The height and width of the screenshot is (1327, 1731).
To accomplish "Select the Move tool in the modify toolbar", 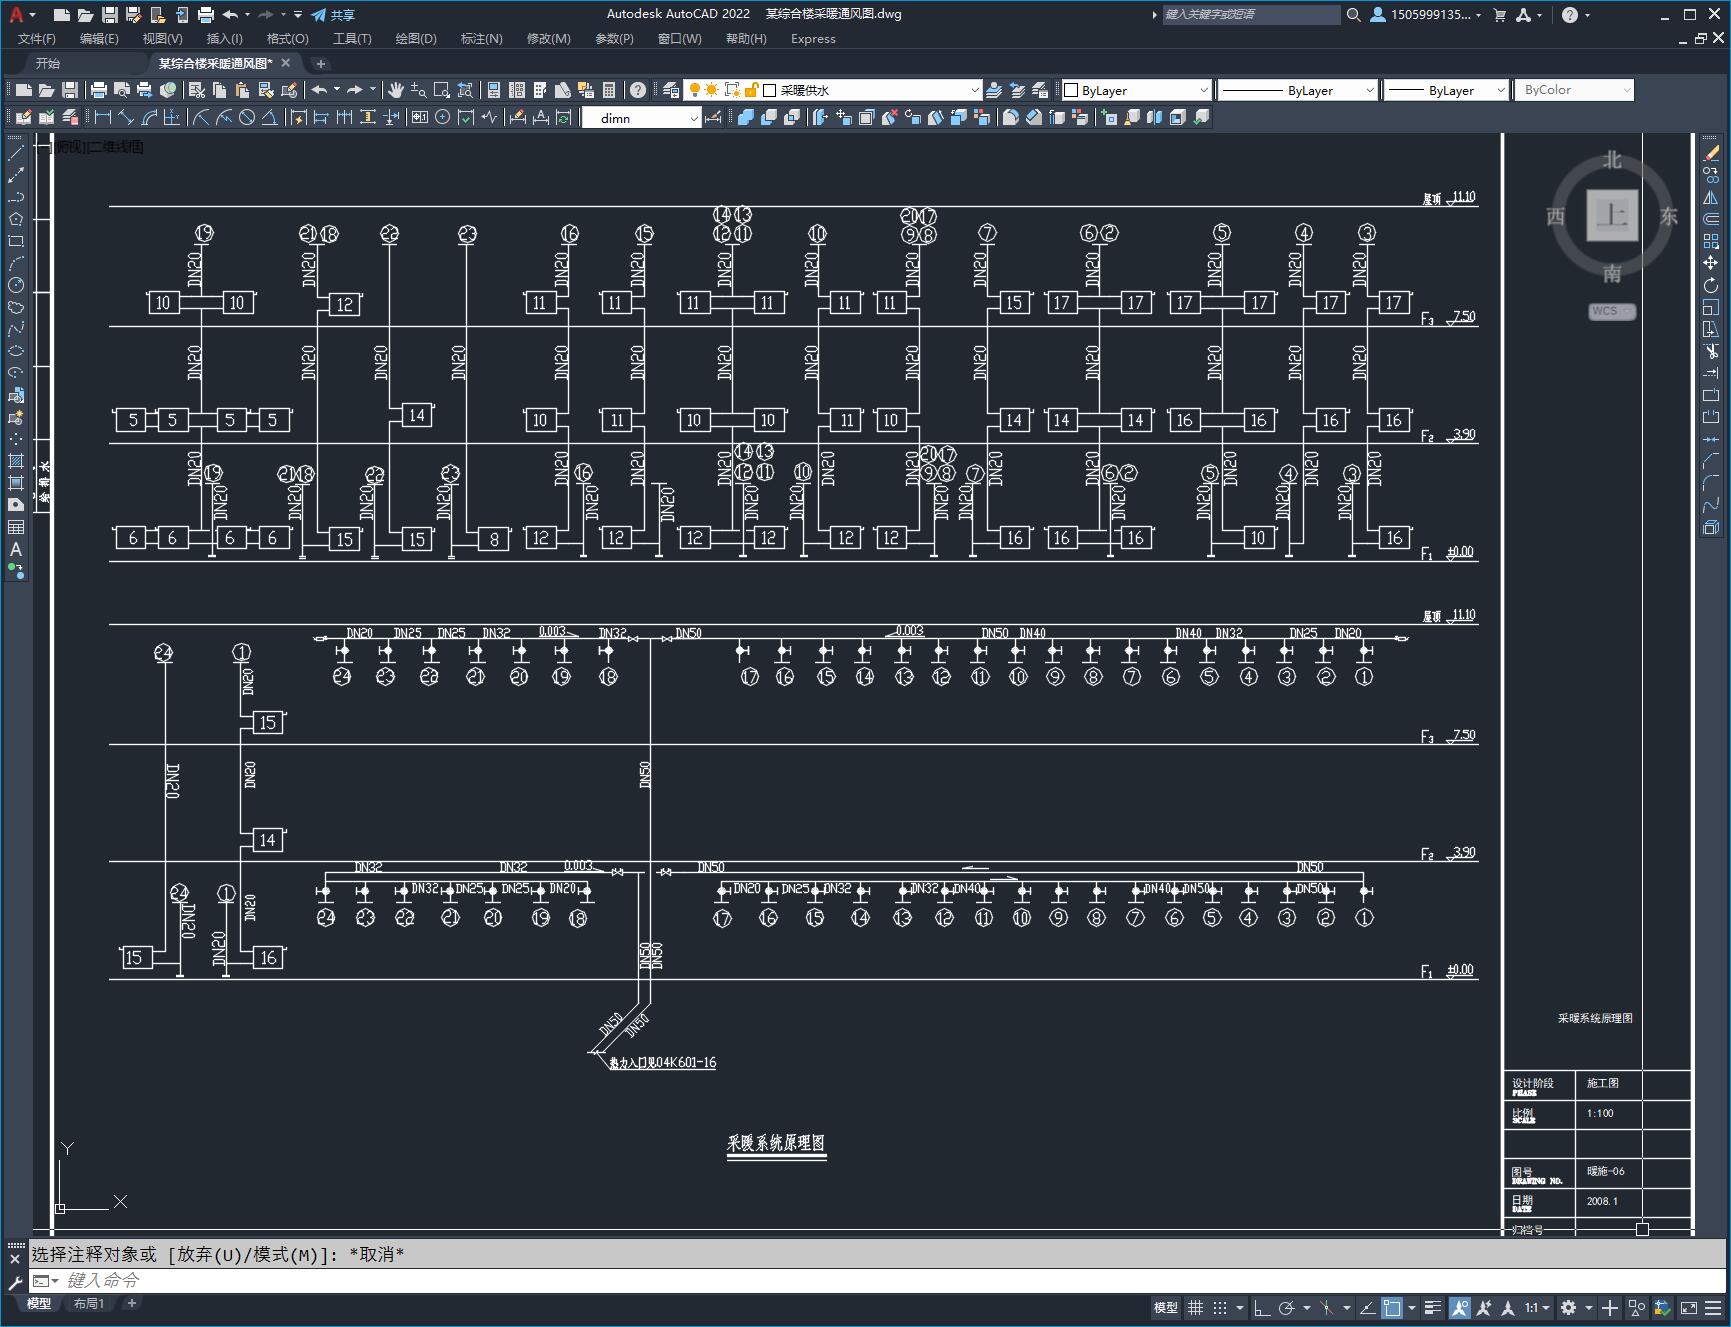I will [x=1711, y=263].
